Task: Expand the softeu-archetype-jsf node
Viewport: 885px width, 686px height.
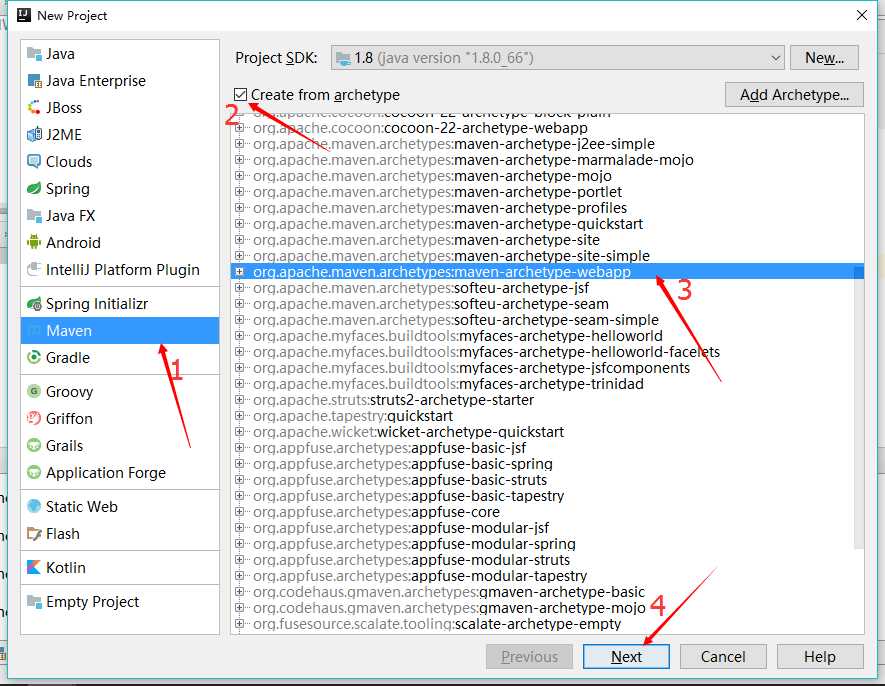Action: 239,288
